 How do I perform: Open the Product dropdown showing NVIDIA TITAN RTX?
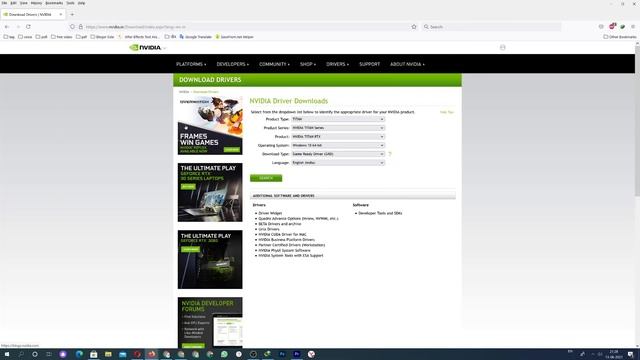(338, 137)
